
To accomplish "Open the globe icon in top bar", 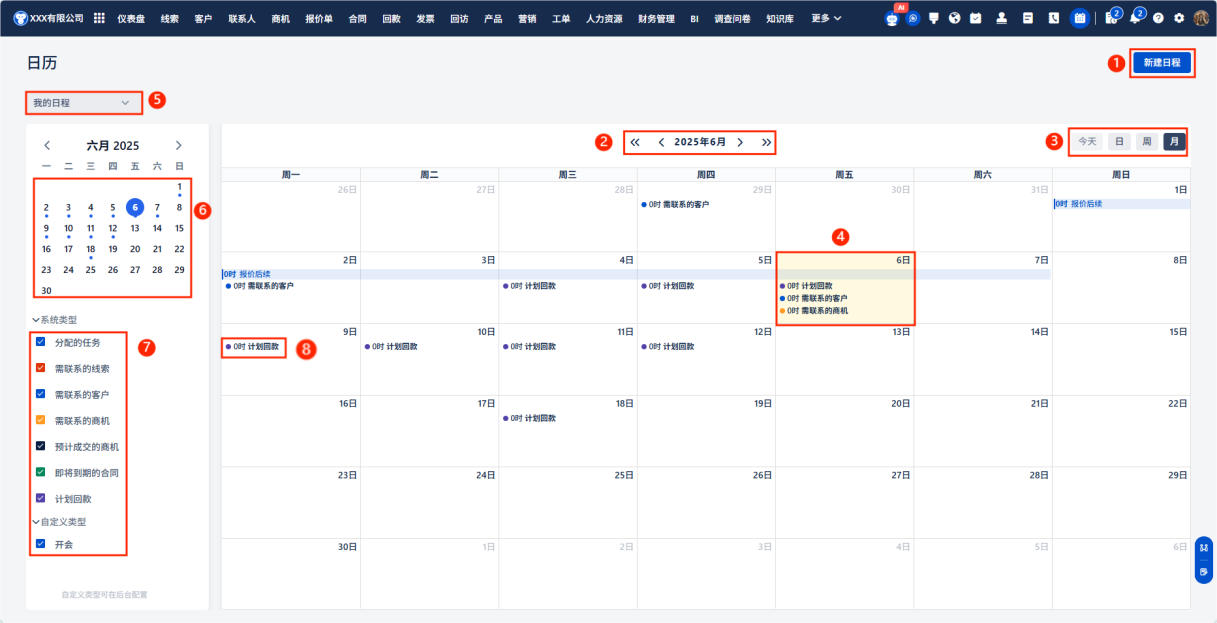I will [955, 18].
